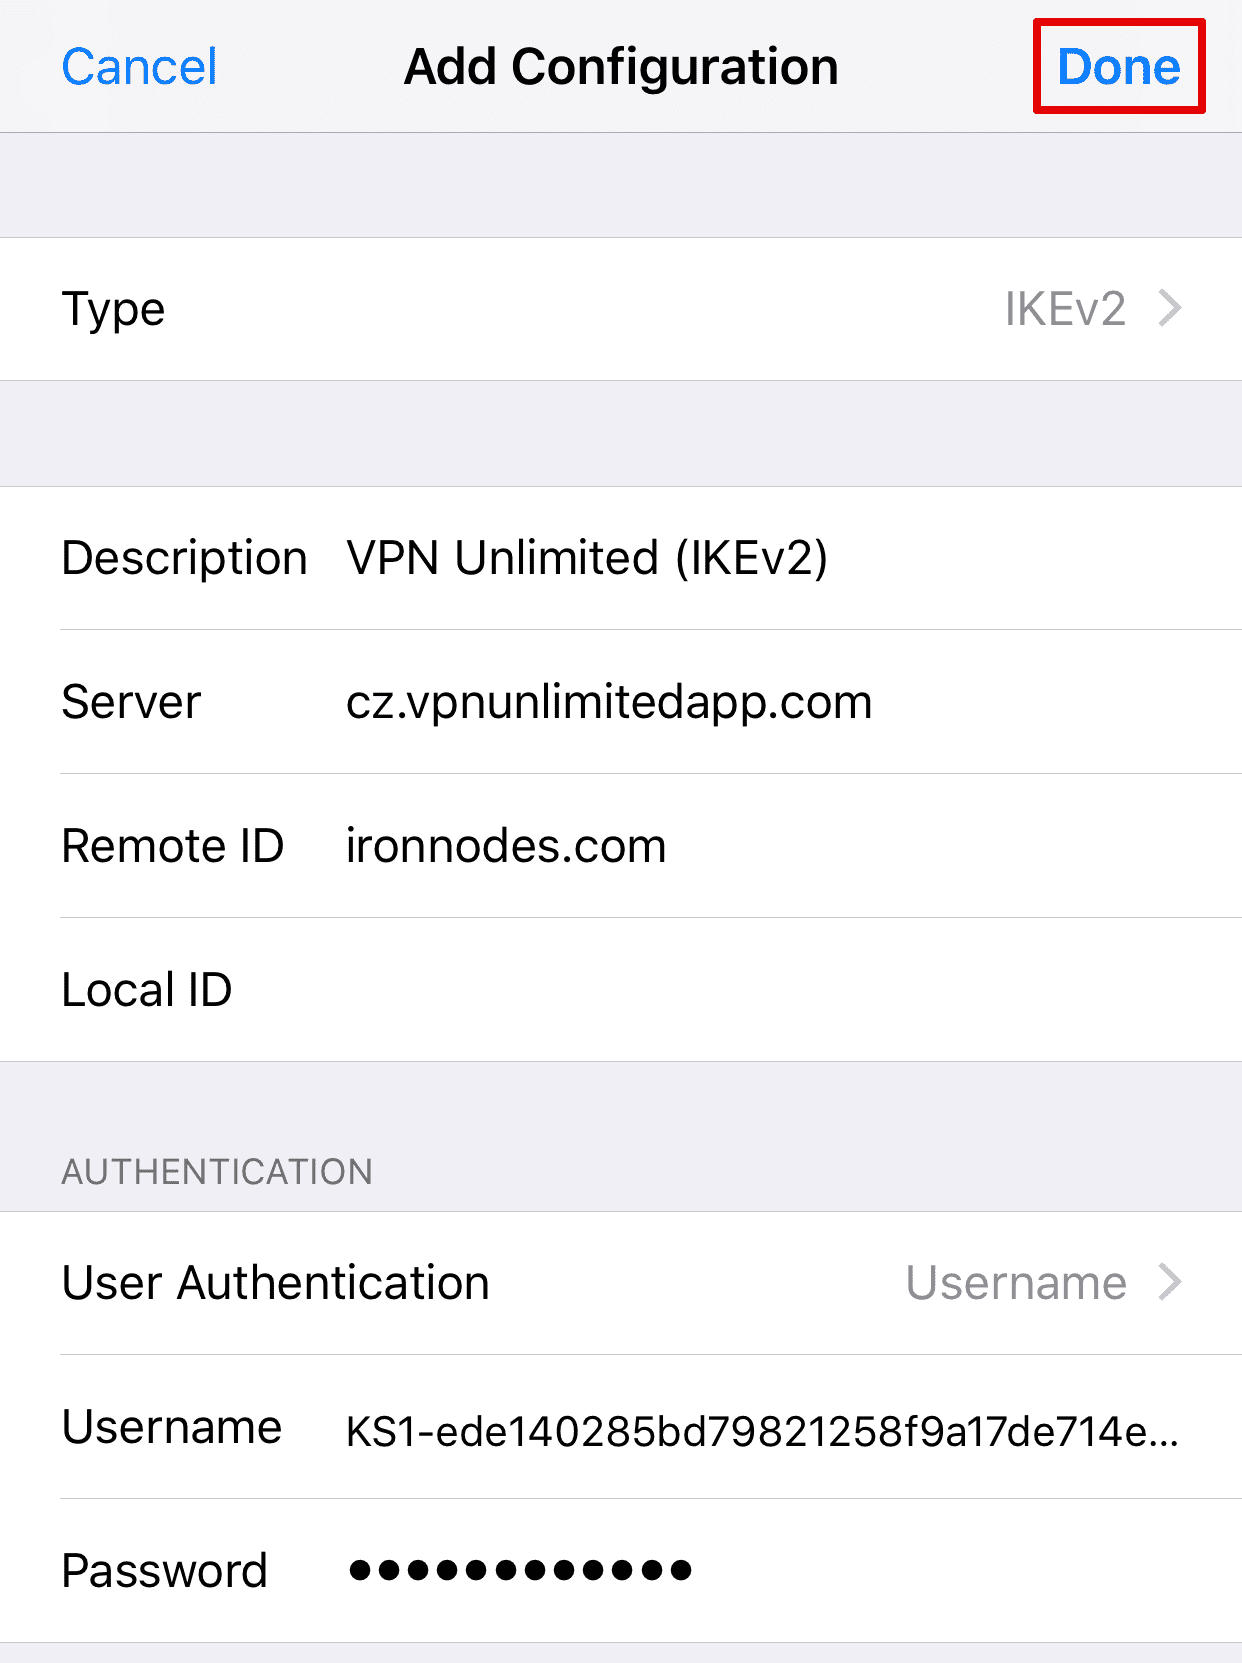The width and height of the screenshot is (1242, 1663).
Task: Select the AUTHENTICATION section header
Action: click(219, 1171)
